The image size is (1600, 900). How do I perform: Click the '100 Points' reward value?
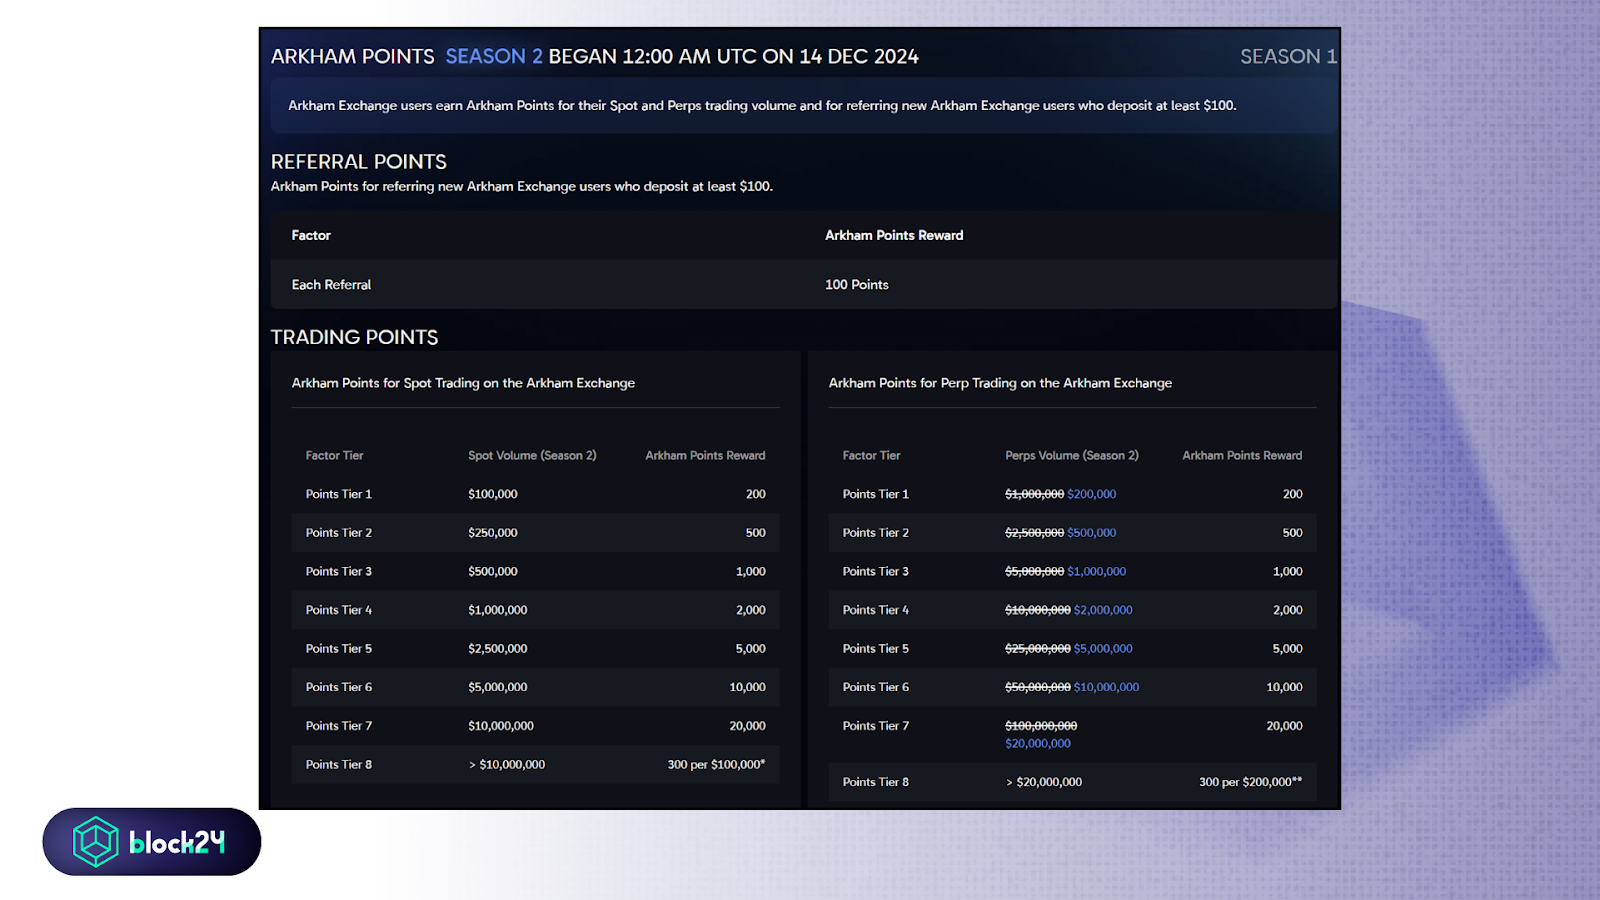point(856,285)
